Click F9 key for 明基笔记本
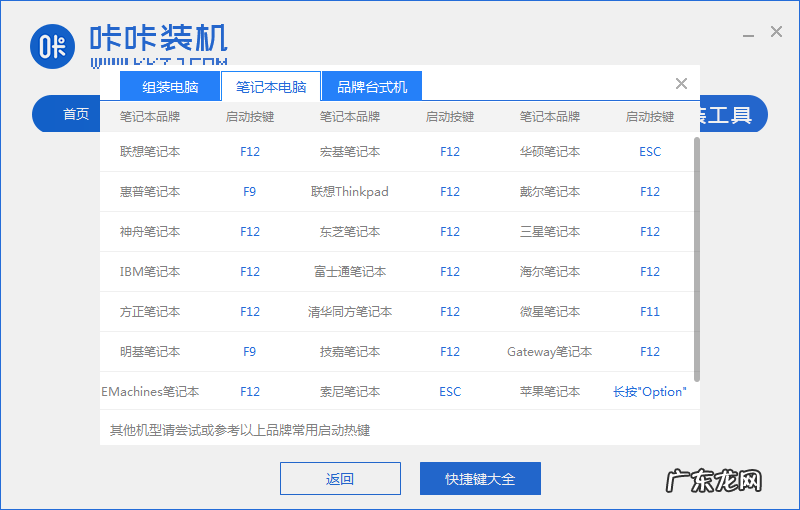 (x=249, y=352)
